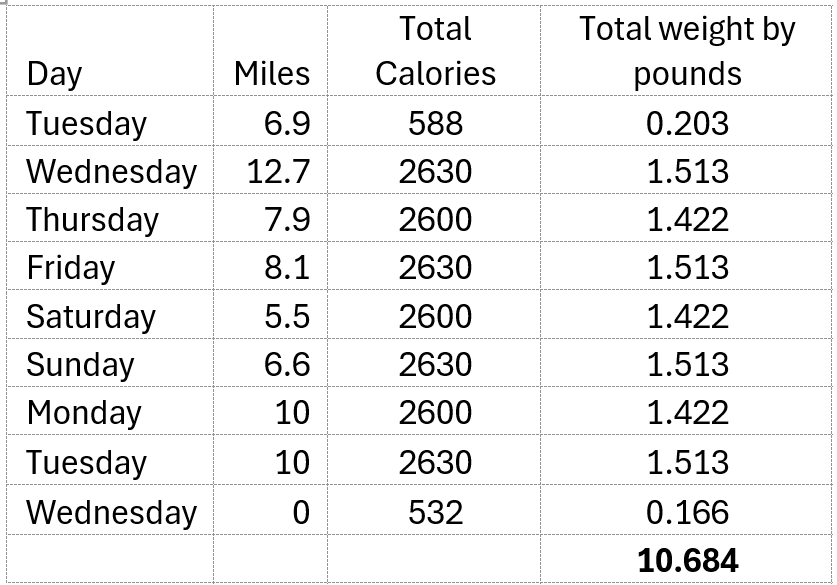This screenshot has width=837, height=585.
Task: Click the 6.6 miles value
Action: tap(287, 365)
